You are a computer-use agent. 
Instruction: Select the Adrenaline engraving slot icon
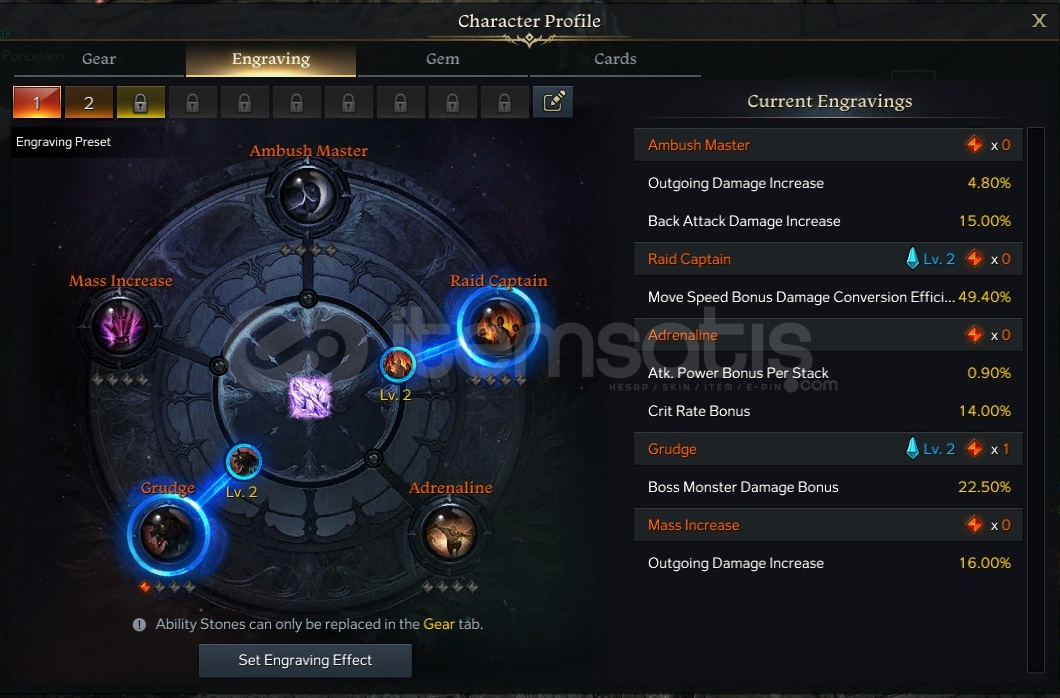pyautogui.click(x=450, y=532)
